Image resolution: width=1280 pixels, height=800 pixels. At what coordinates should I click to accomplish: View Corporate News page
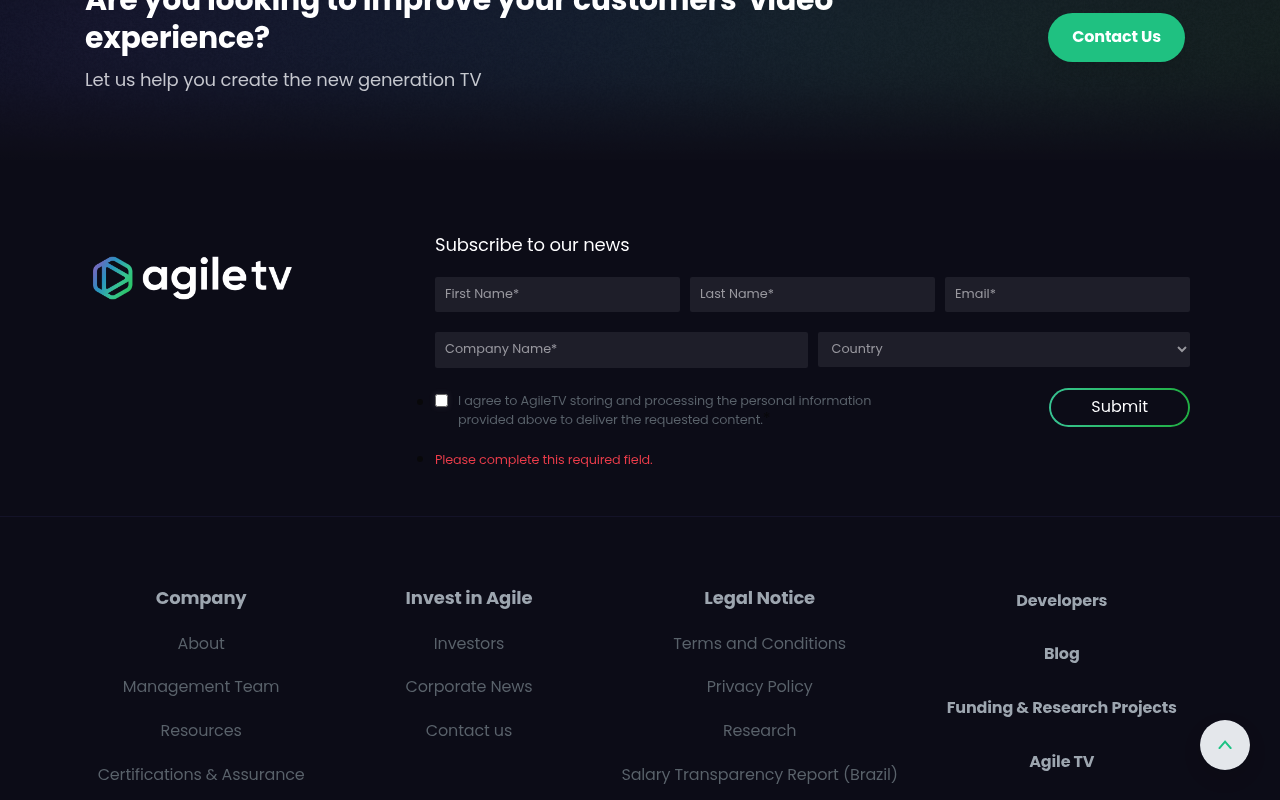[x=469, y=686]
